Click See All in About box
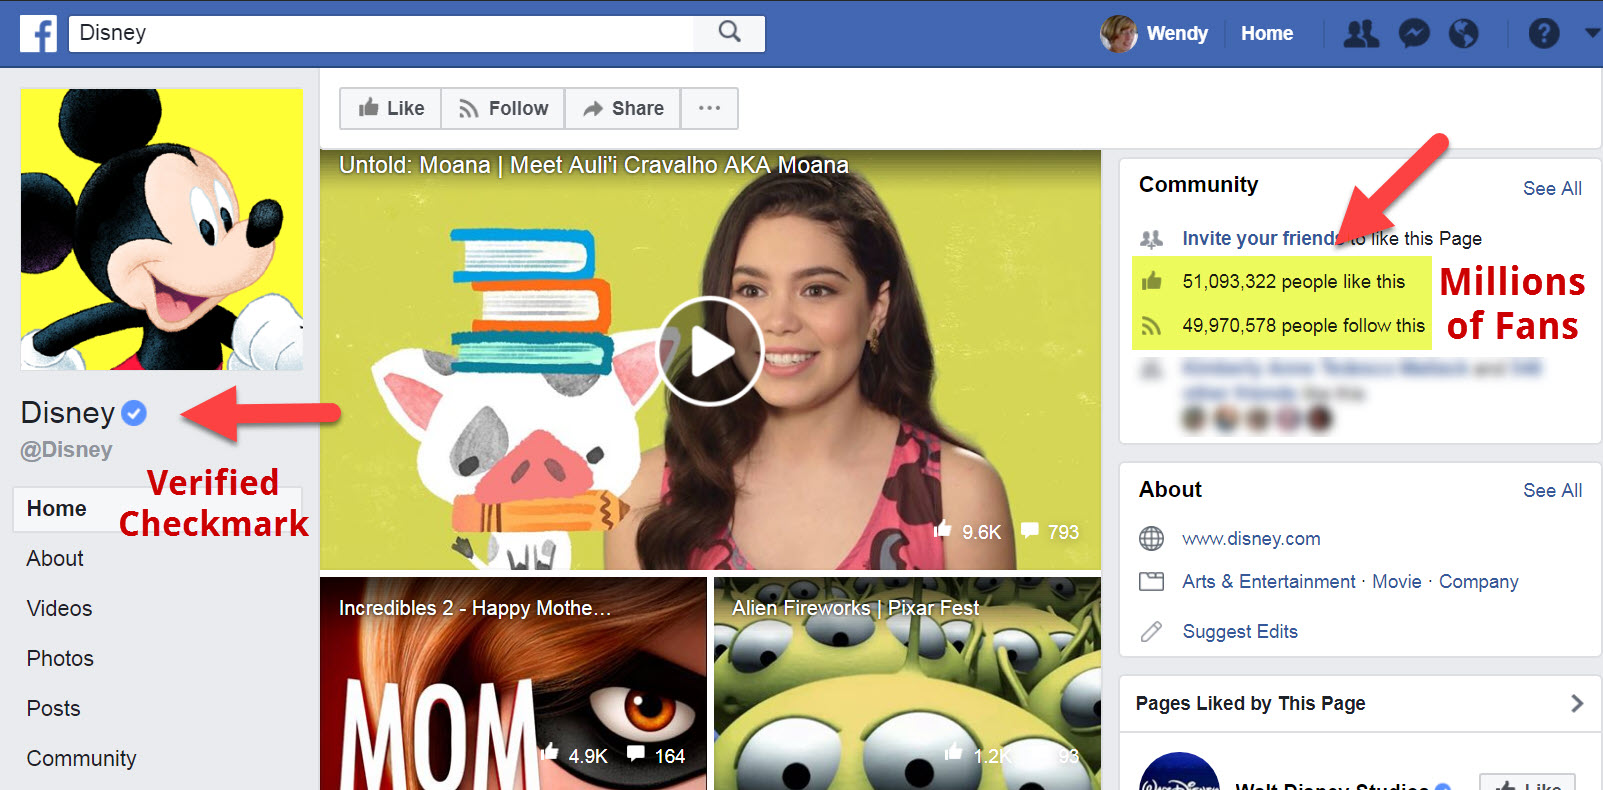This screenshot has height=790, width=1603. tap(1552, 490)
